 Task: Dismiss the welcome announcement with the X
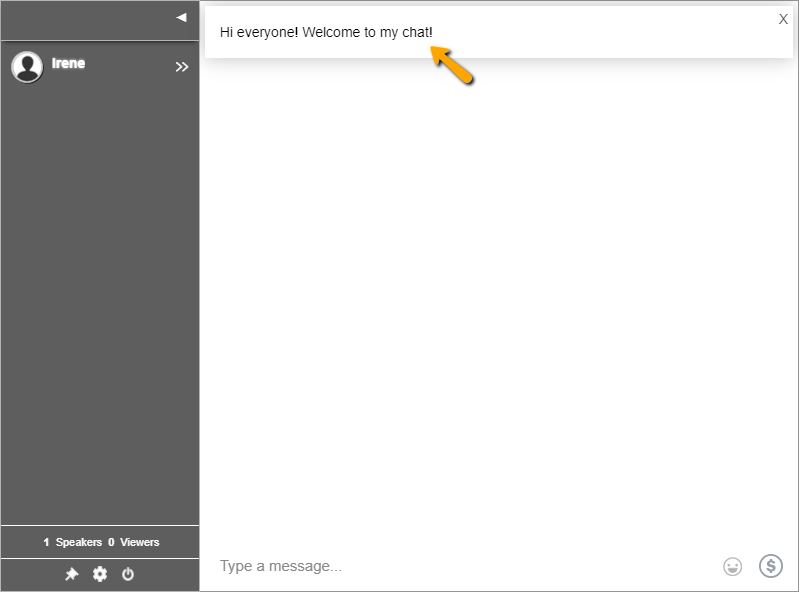[783, 19]
